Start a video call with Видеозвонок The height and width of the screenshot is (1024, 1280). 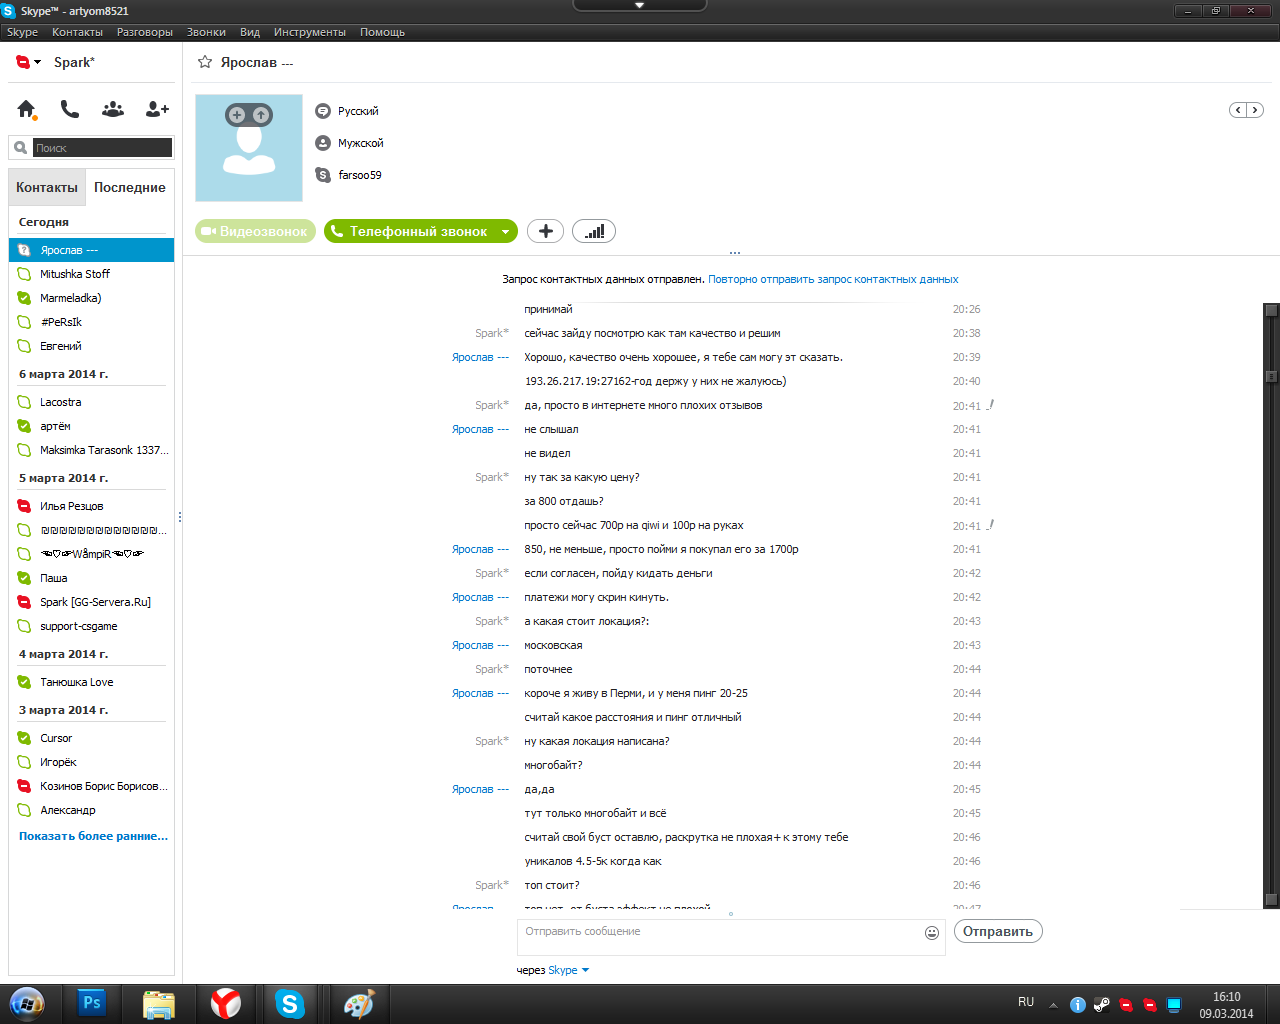click(x=255, y=231)
